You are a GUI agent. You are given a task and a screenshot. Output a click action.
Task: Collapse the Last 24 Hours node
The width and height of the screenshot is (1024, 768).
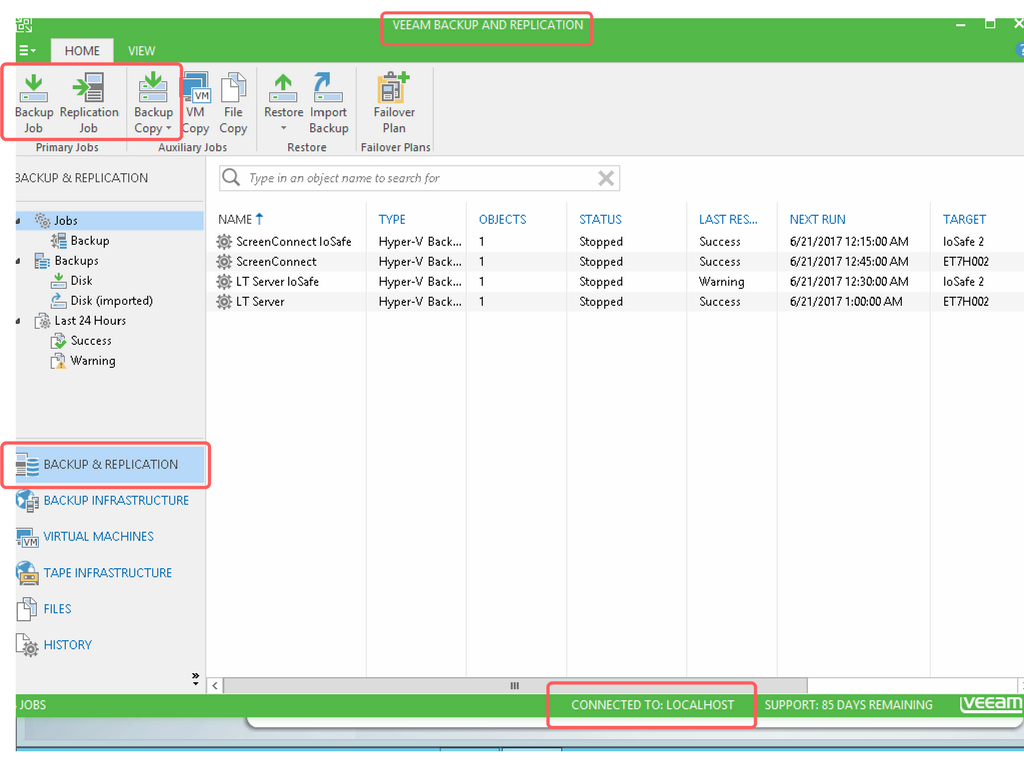point(19,321)
